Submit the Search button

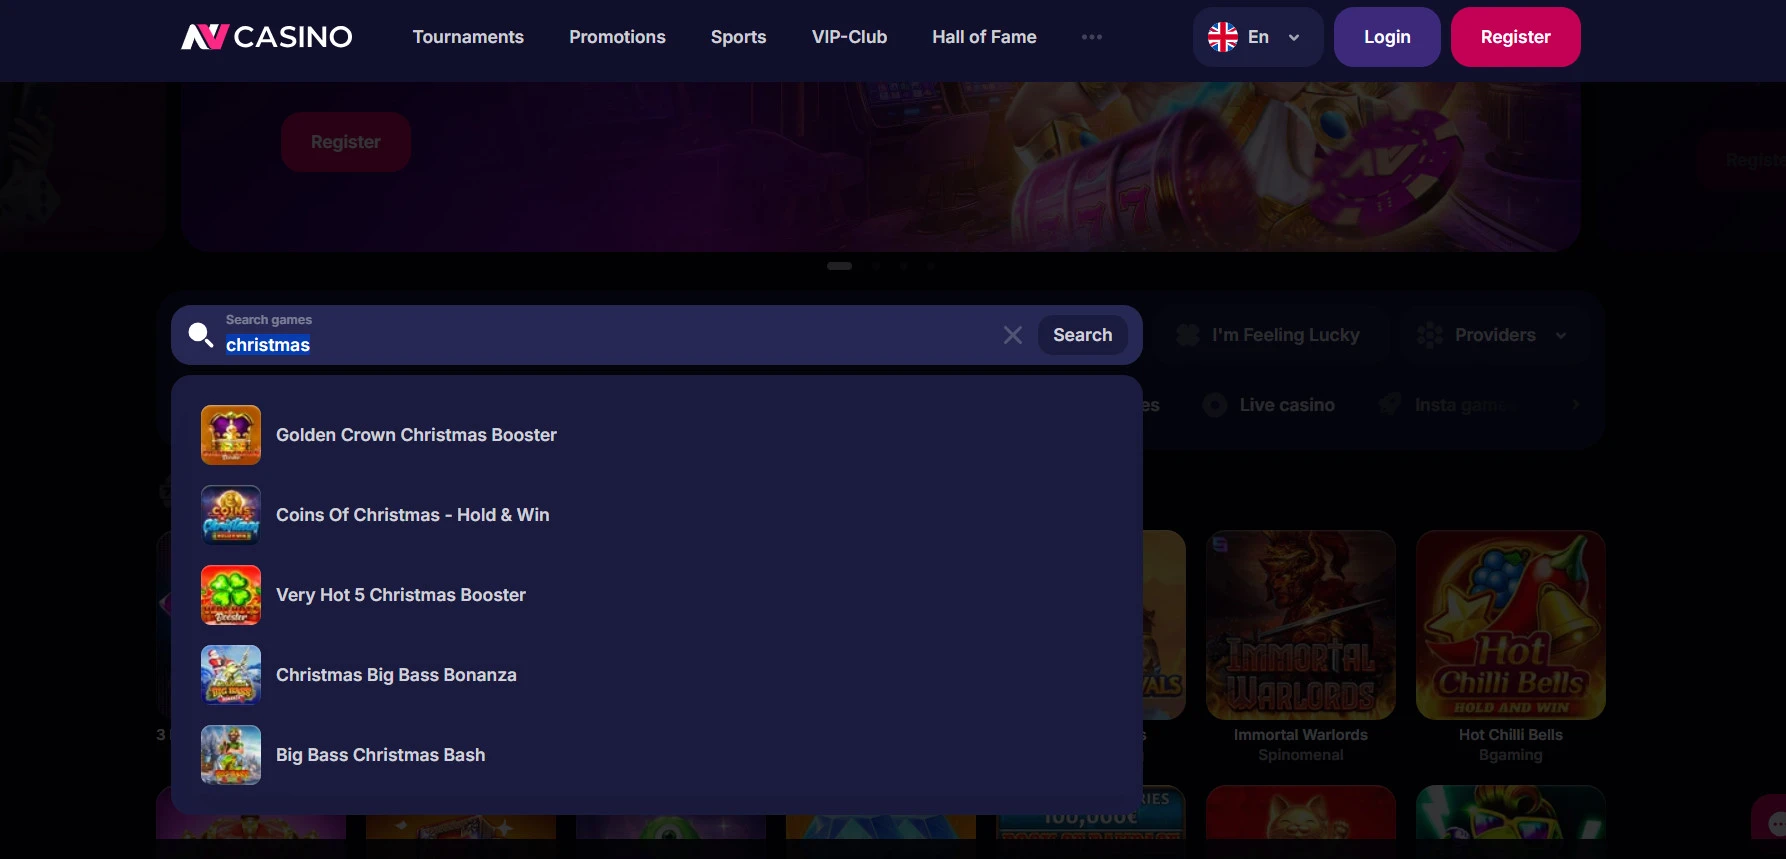click(1083, 335)
